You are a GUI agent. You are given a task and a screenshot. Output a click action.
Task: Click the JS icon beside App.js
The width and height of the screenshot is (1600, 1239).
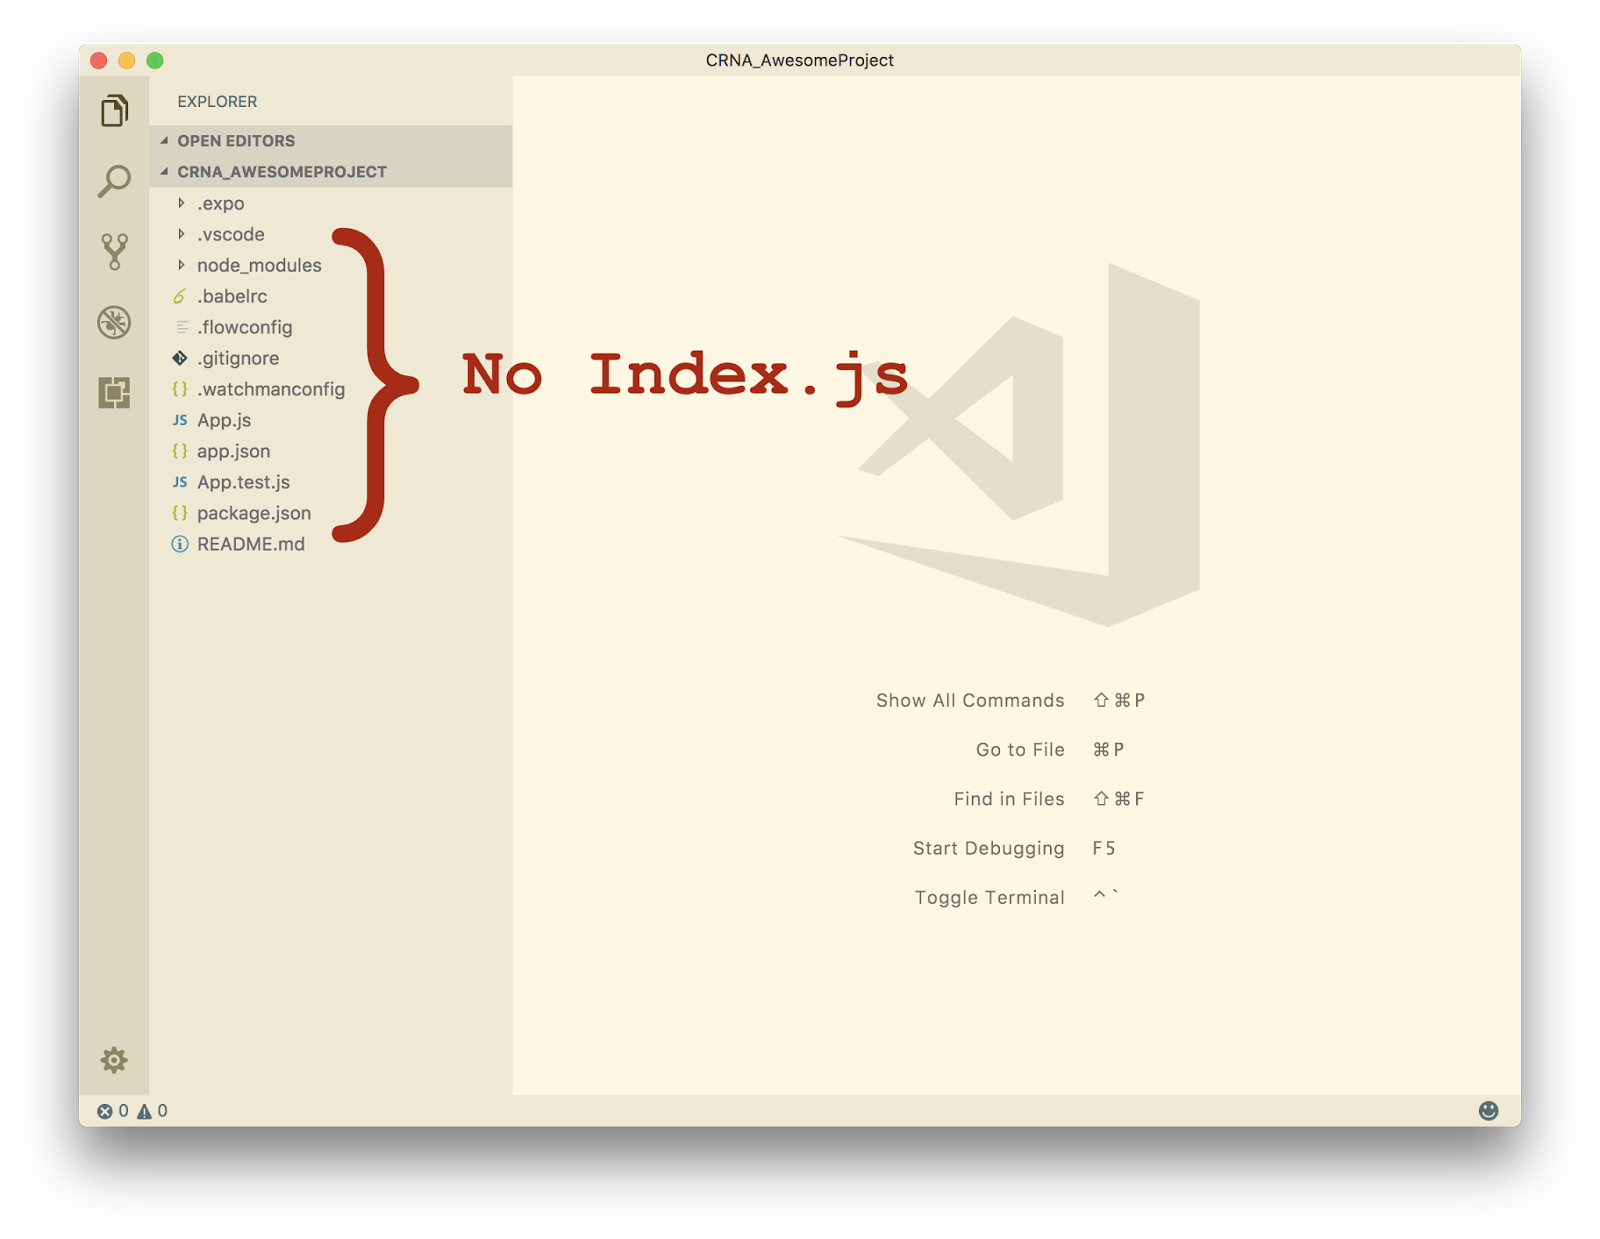point(180,420)
